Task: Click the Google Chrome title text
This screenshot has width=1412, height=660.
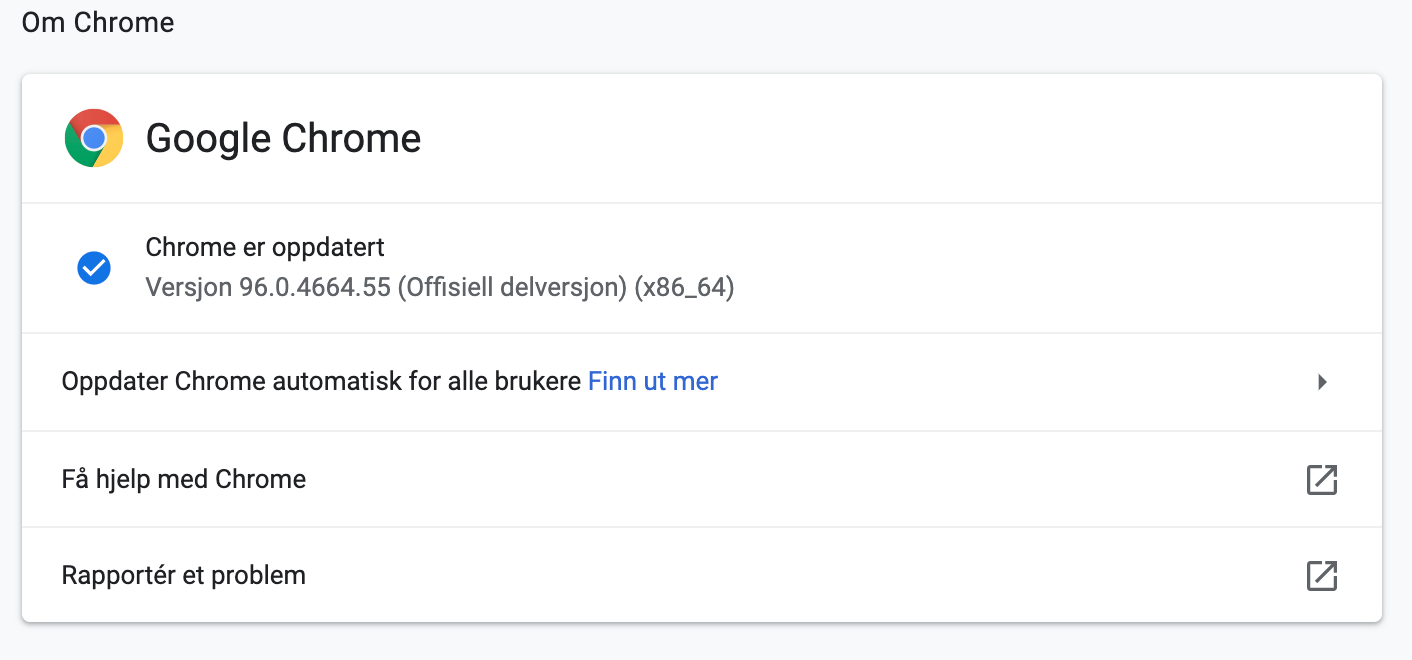Action: [283, 138]
